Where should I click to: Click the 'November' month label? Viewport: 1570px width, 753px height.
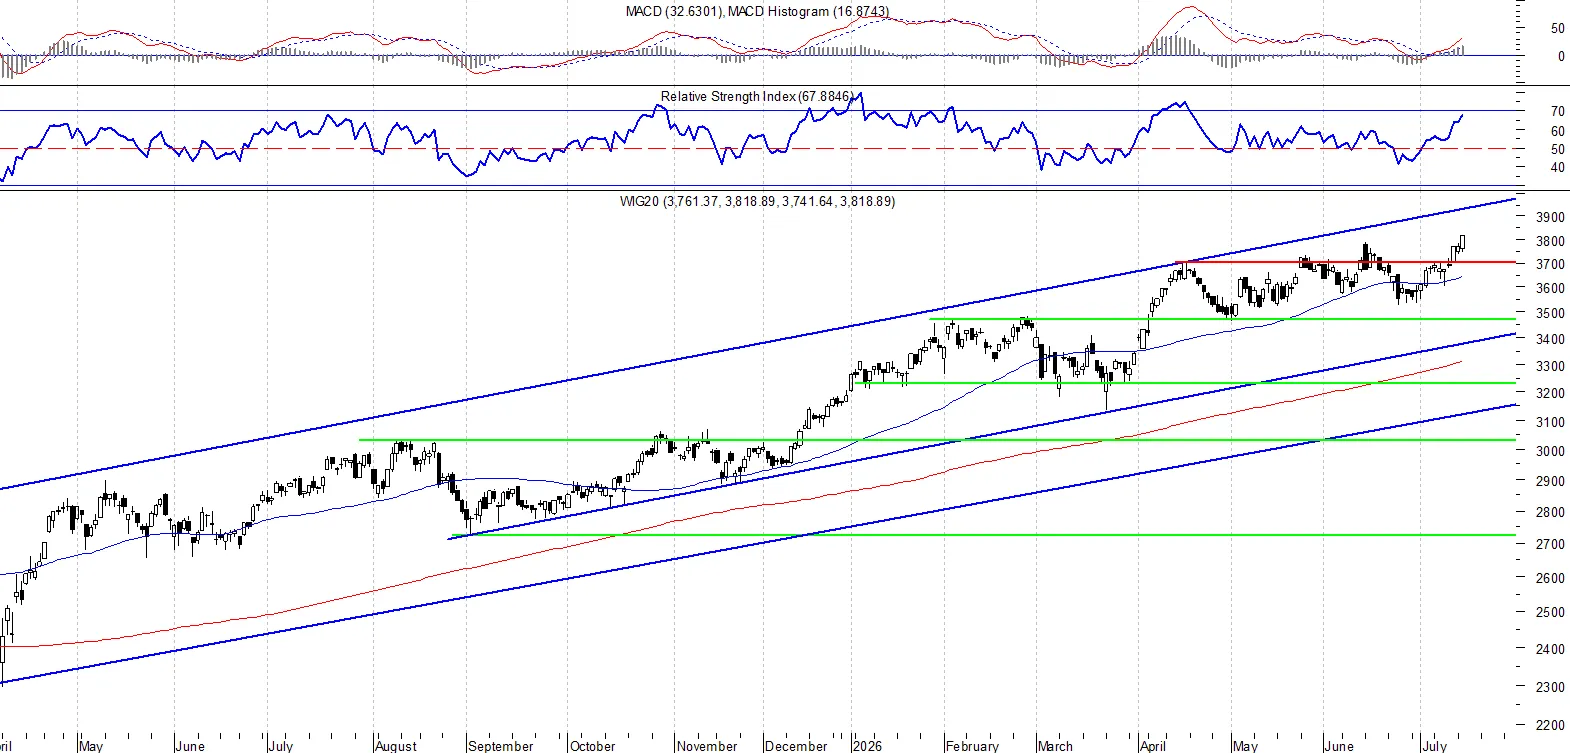(x=707, y=746)
